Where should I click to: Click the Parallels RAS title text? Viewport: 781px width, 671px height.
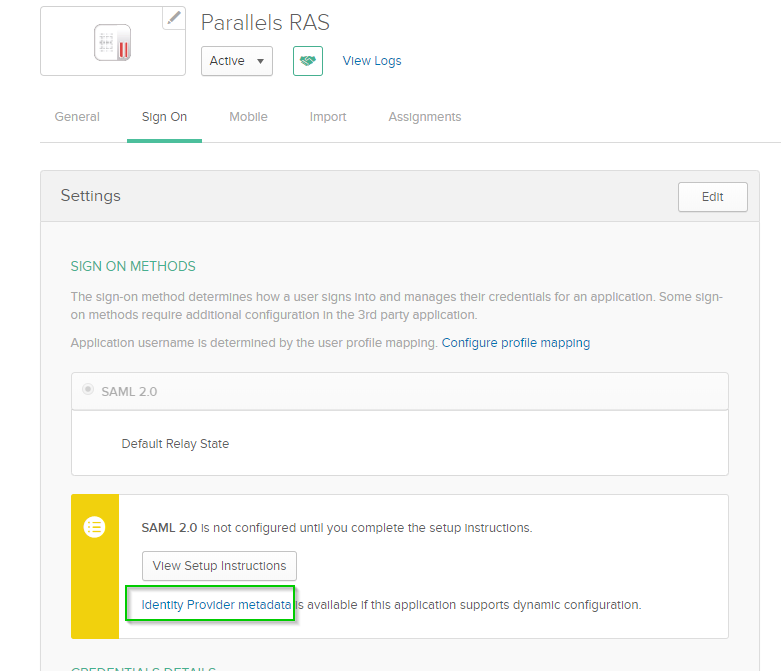point(265,23)
